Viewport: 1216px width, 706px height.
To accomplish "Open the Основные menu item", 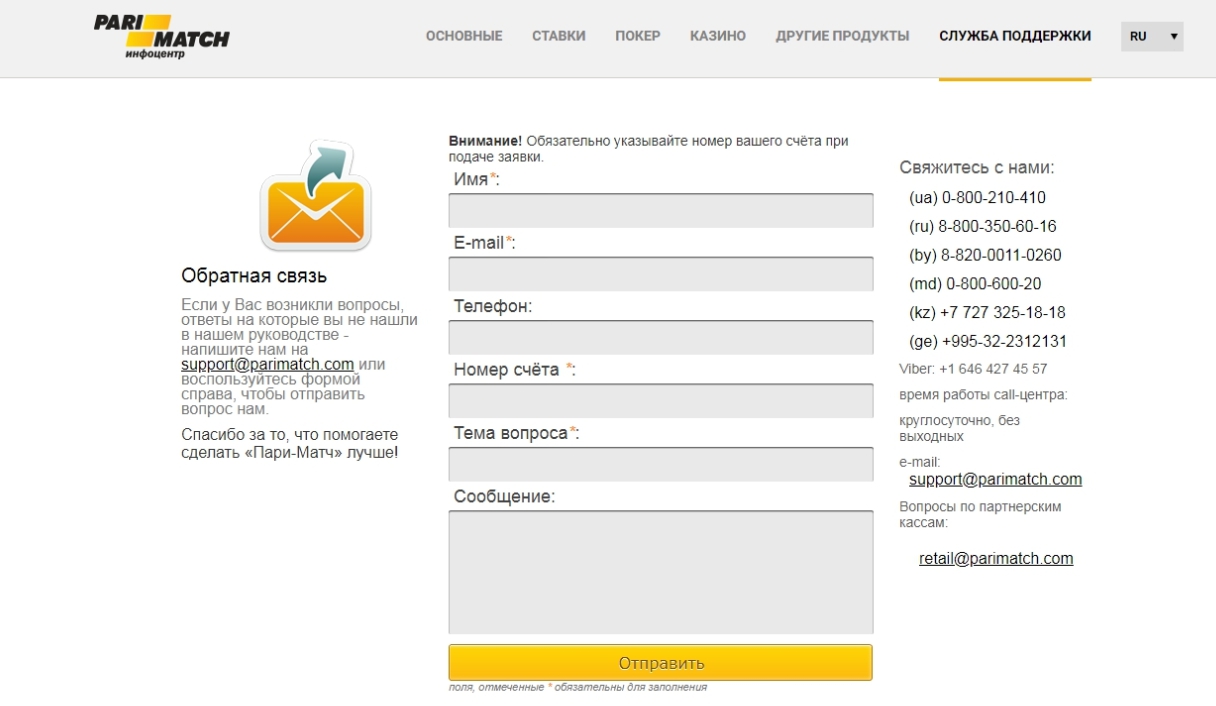I will tap(464, 36).
